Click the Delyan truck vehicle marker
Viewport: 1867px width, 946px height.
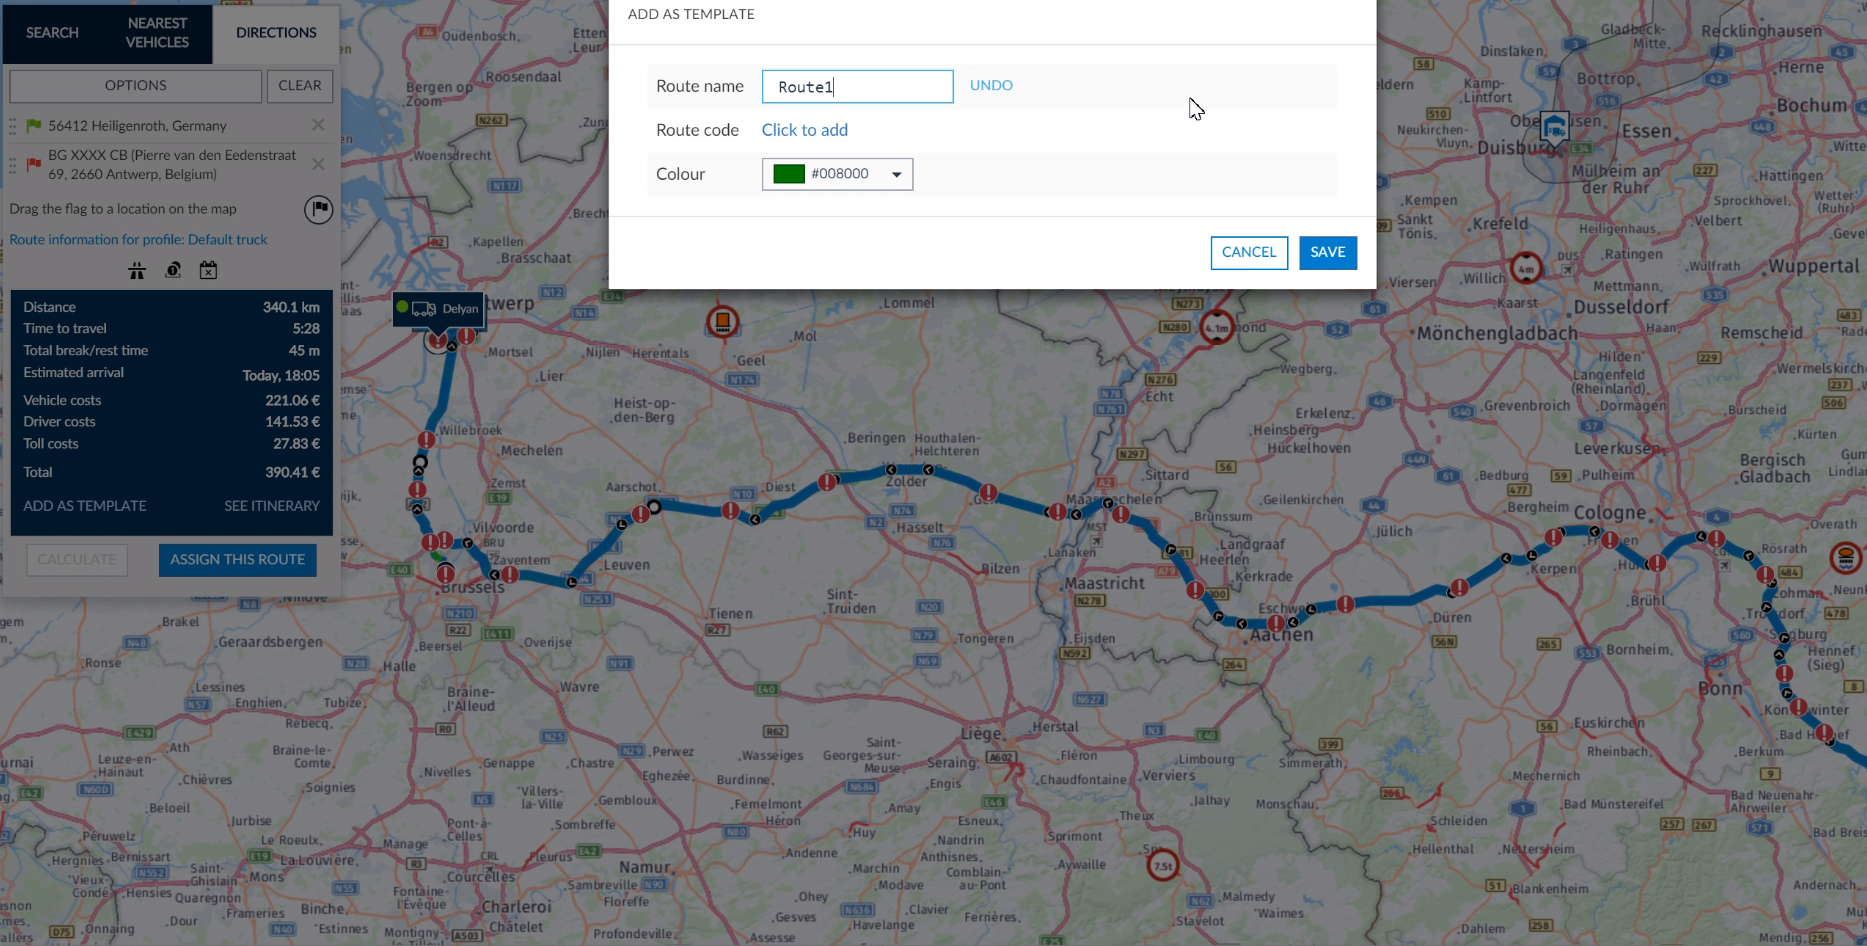[439, 309]
